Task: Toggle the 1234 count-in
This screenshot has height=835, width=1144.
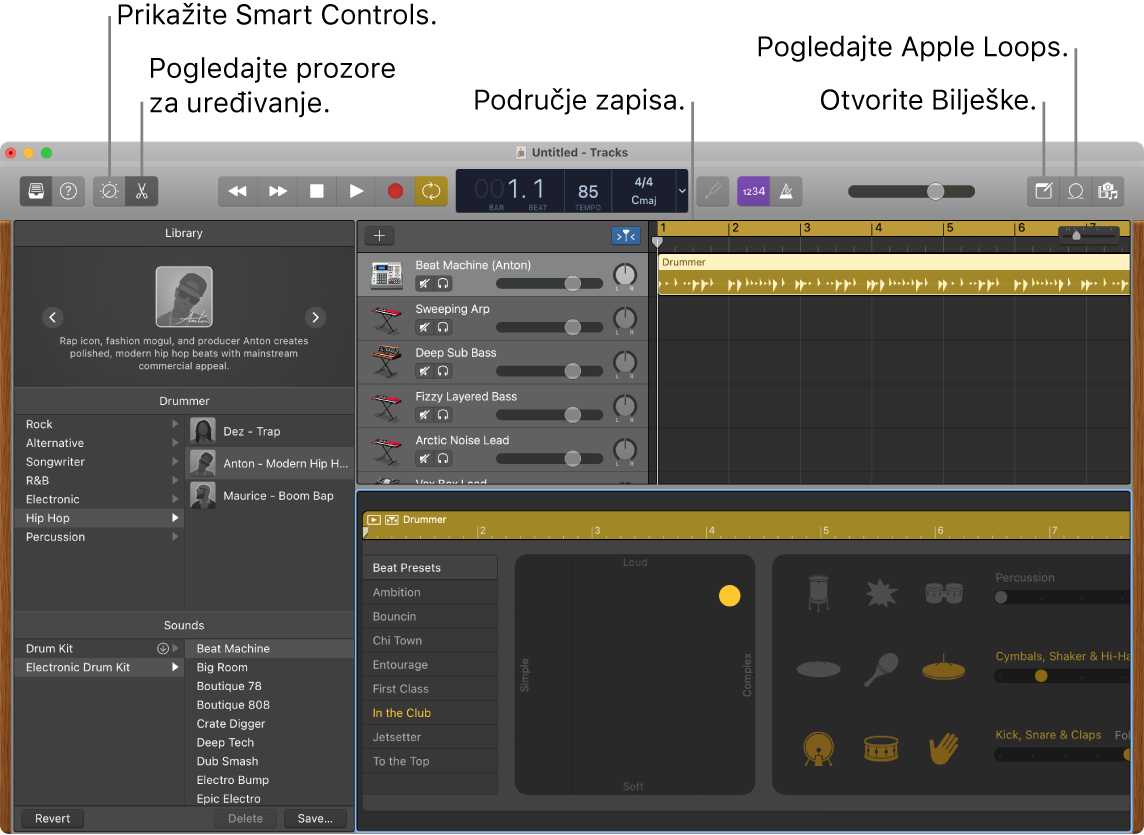Action: tap(752, 191)
